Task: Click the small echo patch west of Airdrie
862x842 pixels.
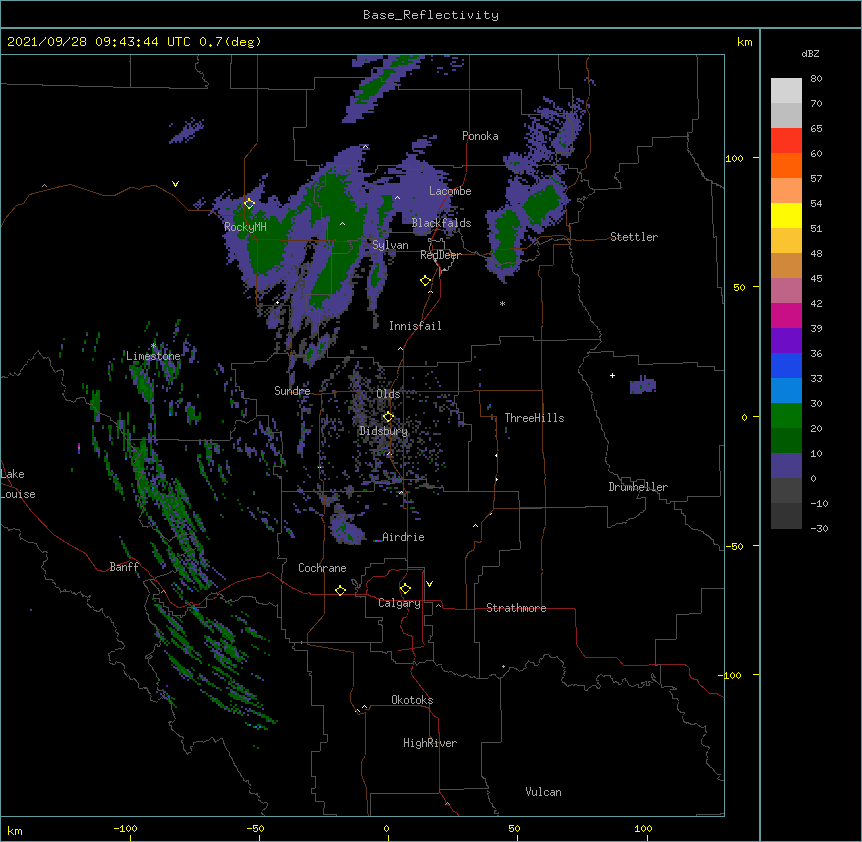Action: tap(347, 529)
